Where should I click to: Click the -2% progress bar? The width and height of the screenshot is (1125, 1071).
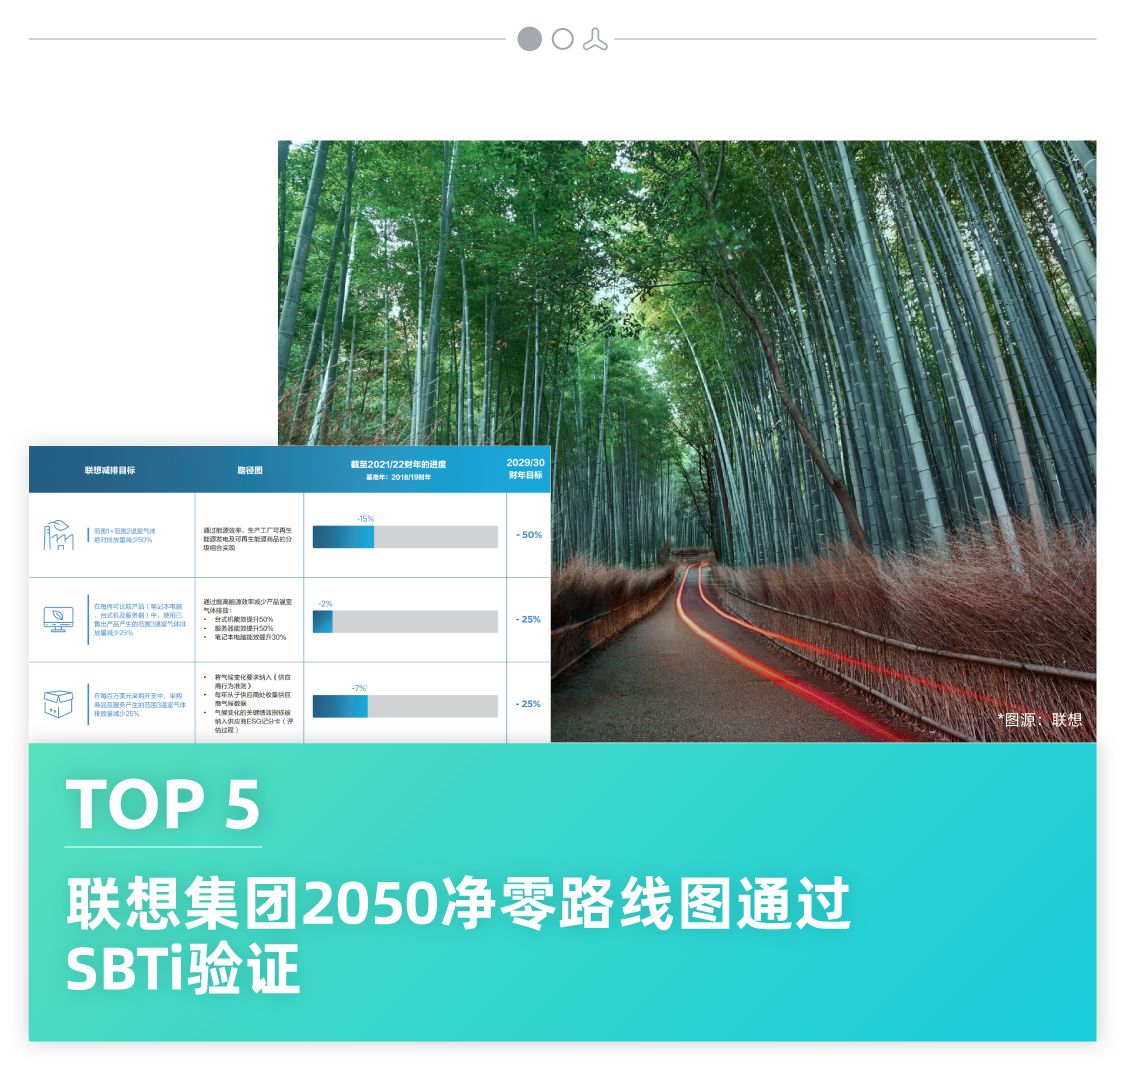405,621
